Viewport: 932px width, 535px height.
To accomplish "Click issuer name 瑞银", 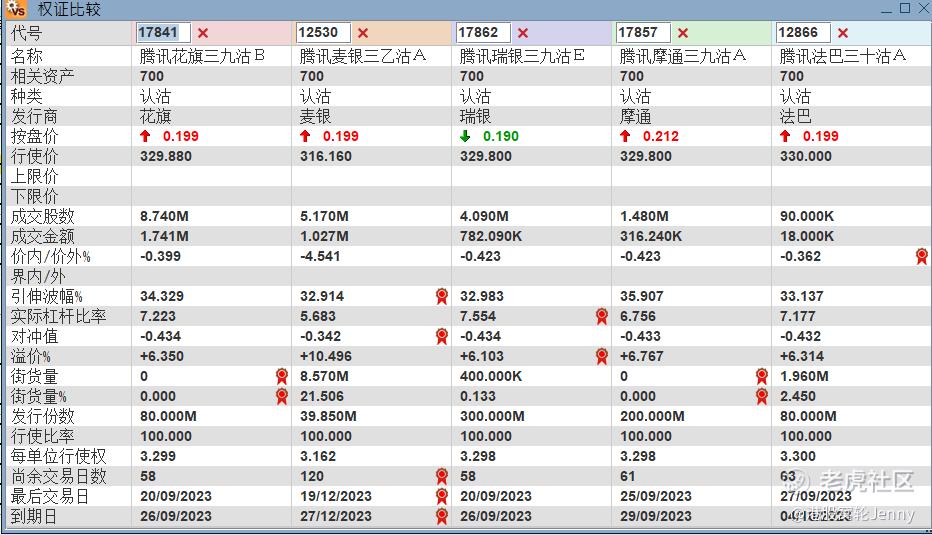I will [476, 117].
